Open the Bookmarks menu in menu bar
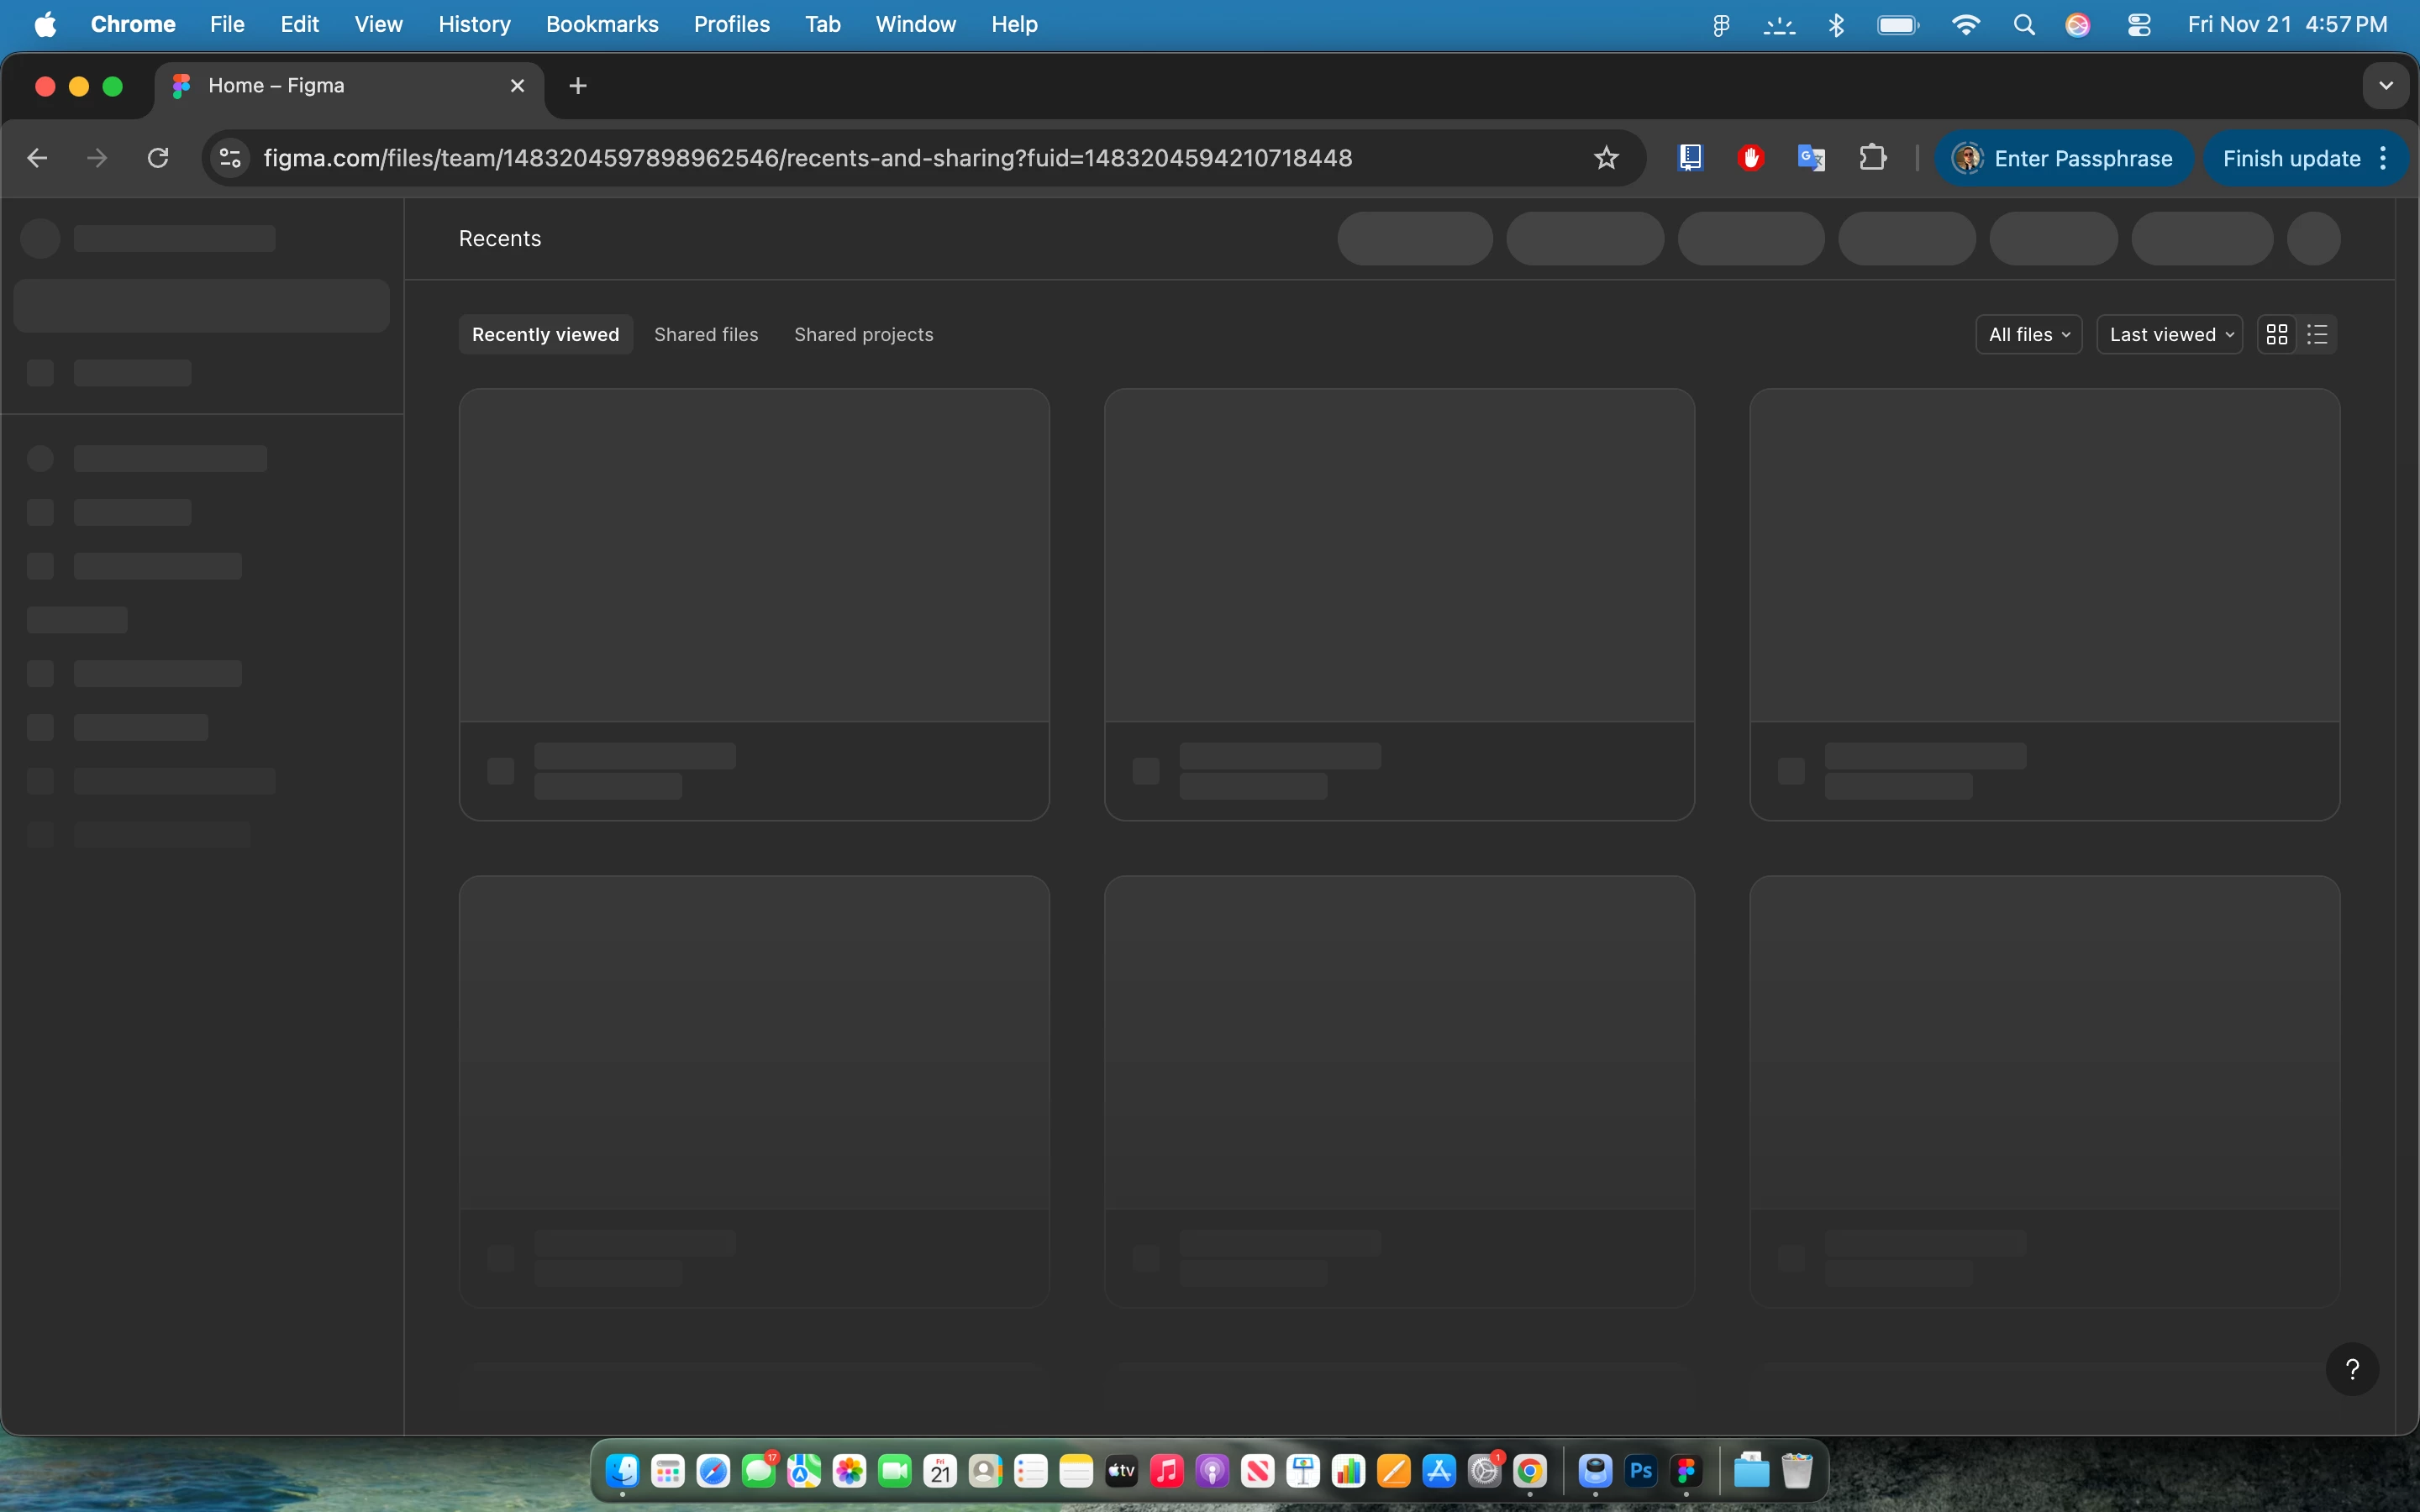Screen dimensions: 2420x1512 601,24
